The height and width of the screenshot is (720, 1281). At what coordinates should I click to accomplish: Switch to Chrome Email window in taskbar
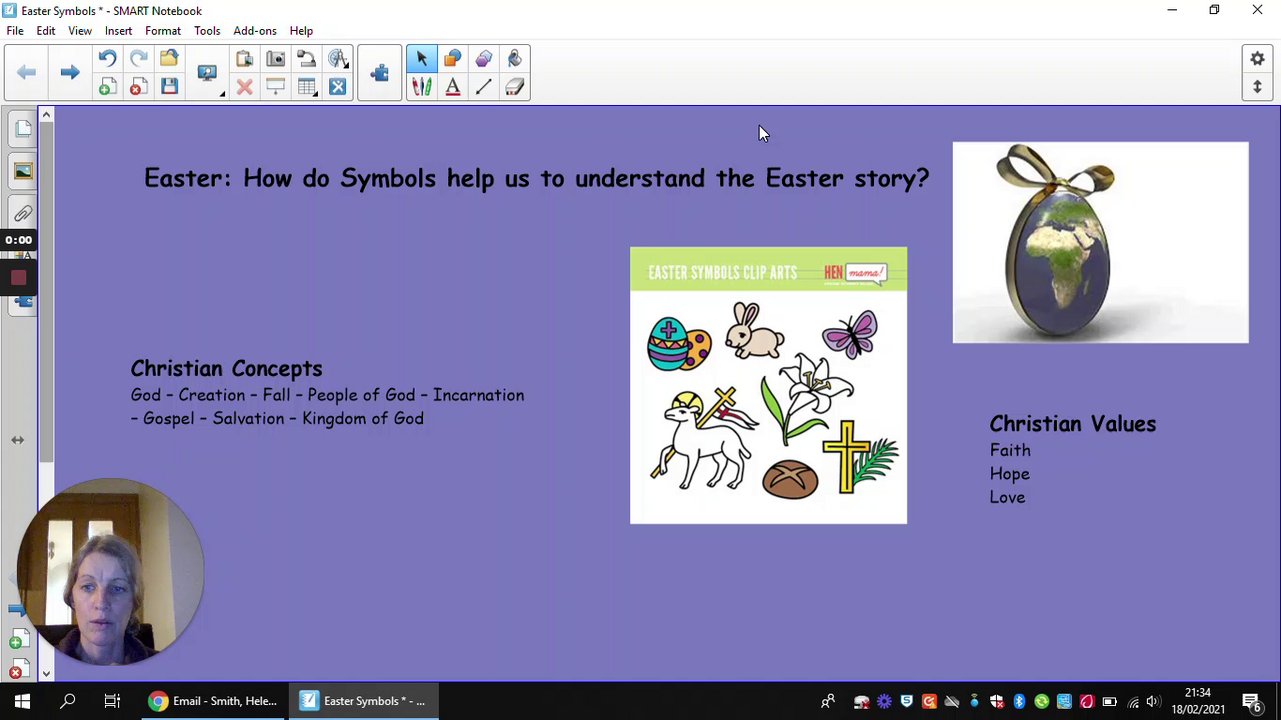213,701
